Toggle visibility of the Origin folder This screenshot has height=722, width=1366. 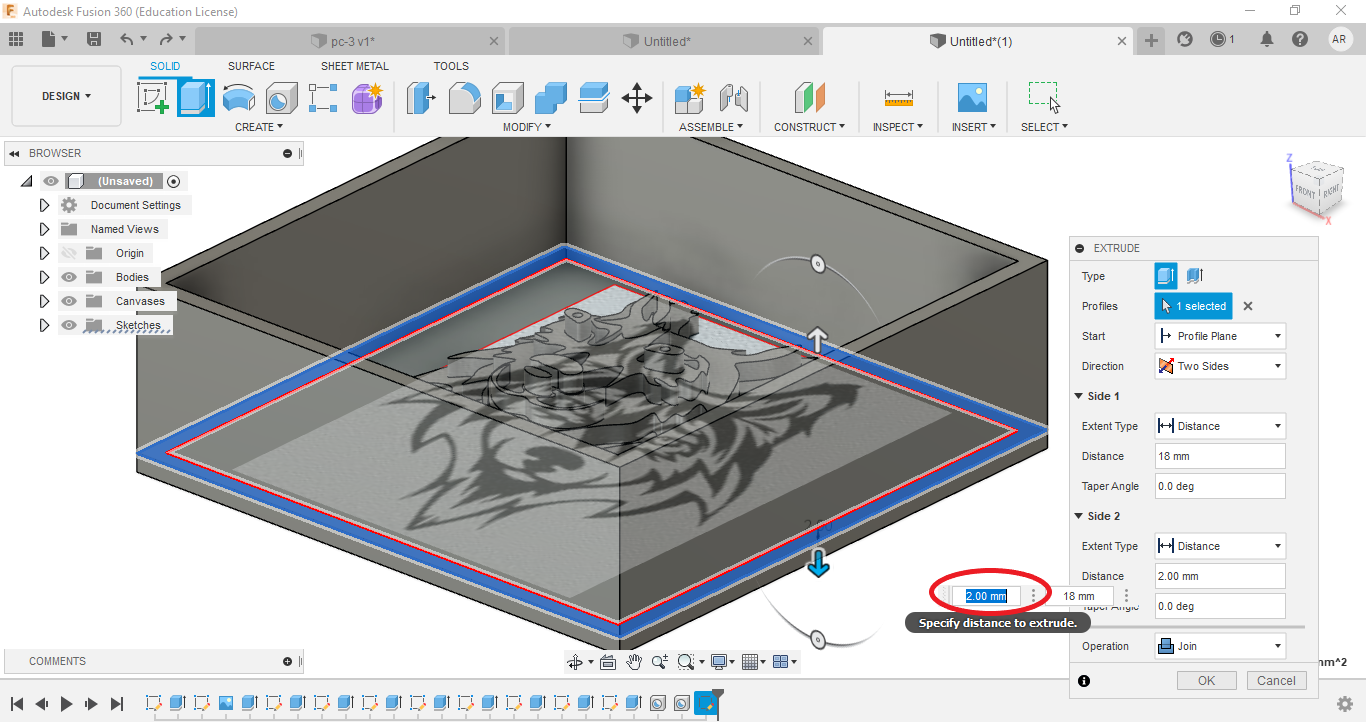(x=69, y=253)
